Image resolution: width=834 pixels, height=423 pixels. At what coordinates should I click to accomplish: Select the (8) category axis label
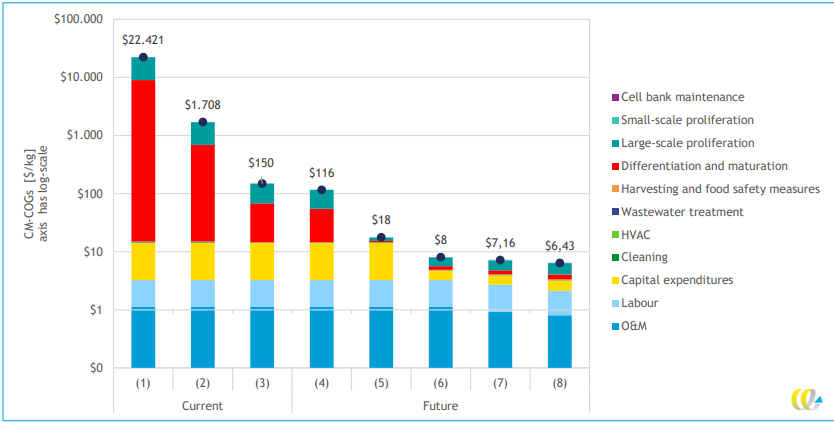point(560,383)
